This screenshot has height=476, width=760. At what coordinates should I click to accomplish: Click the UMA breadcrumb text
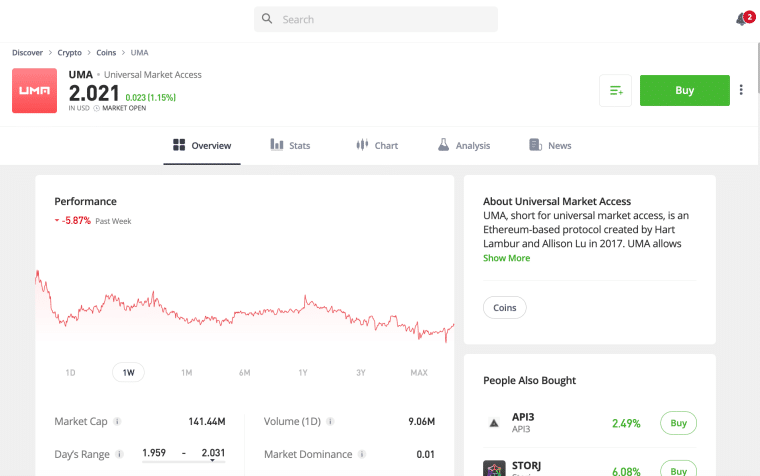(x=140, y=53)
